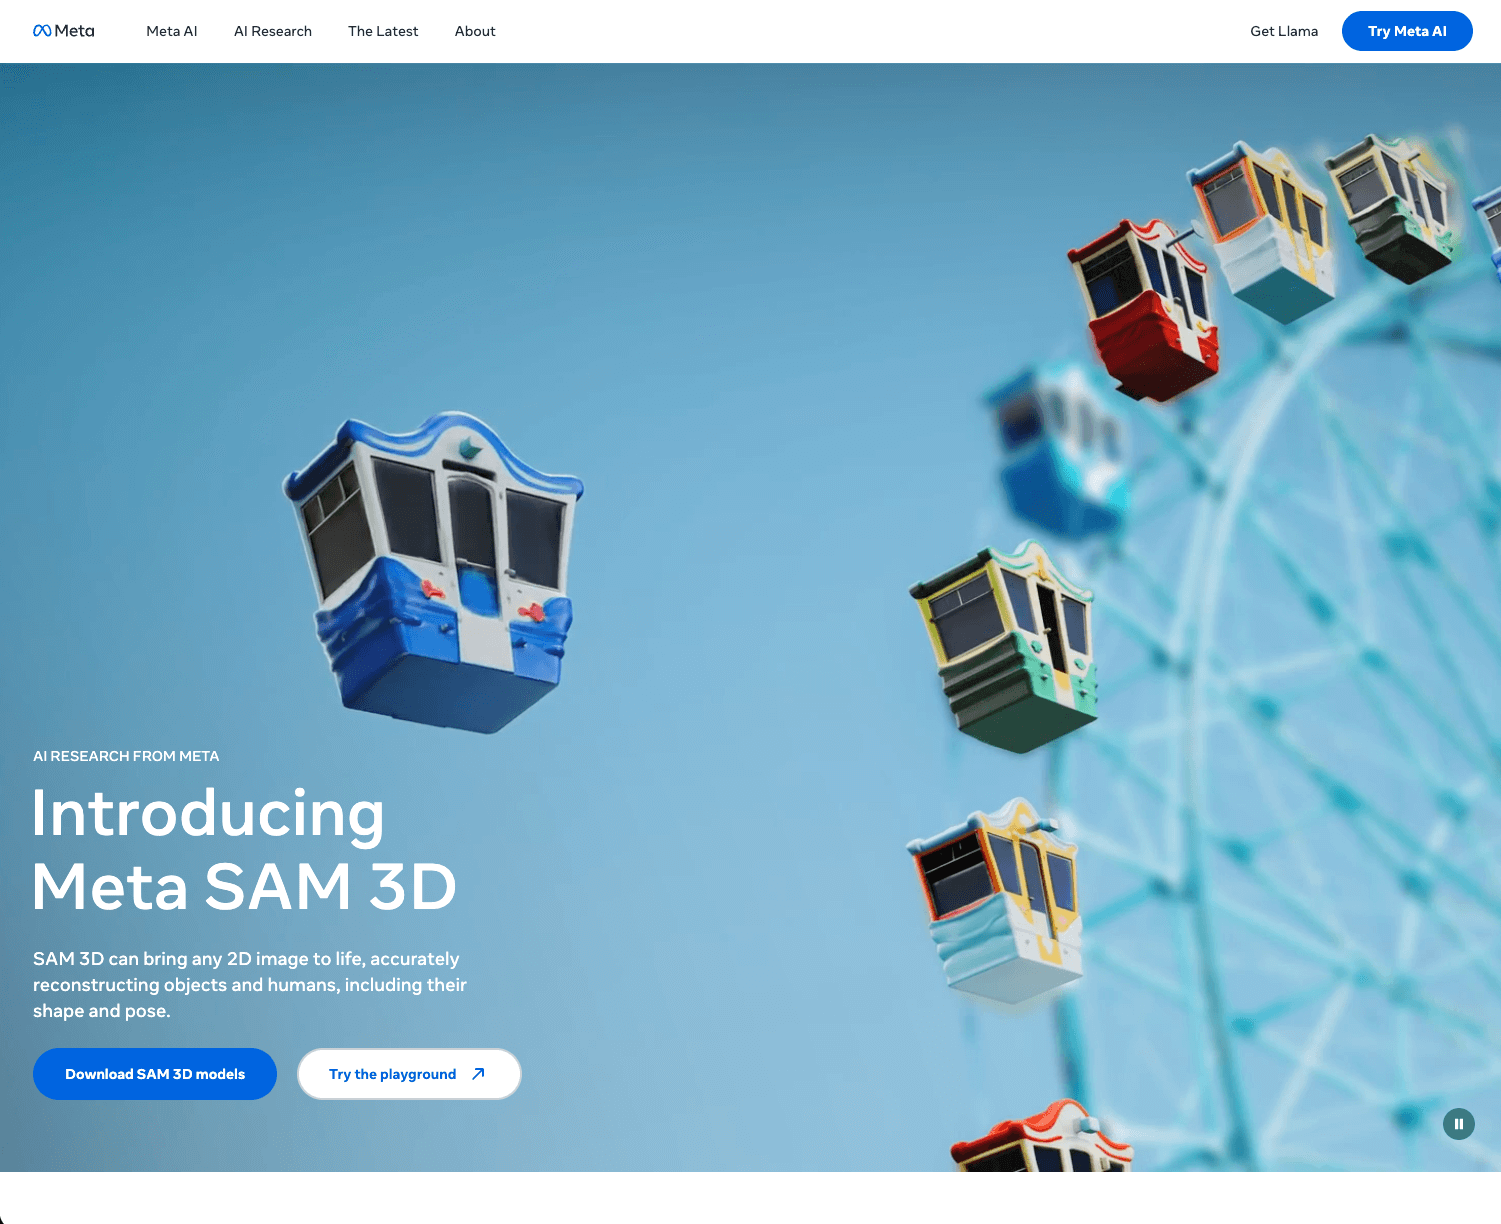This screenshot has width=1501, height=1224.
Task: Toggle video playback with the round control
Action: coord(1458,1124)
